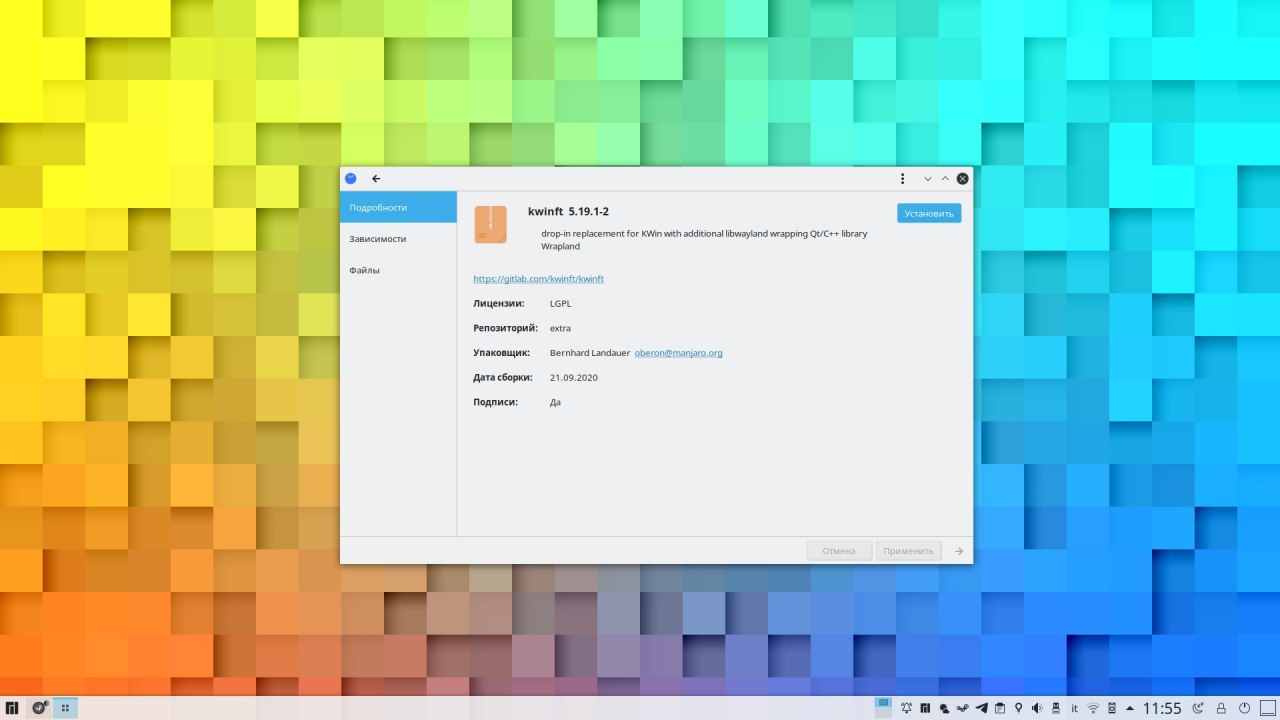This screenshot has width=1280, height=720.
Task: Click the Отмена button
Action: [x=839, y=551]
